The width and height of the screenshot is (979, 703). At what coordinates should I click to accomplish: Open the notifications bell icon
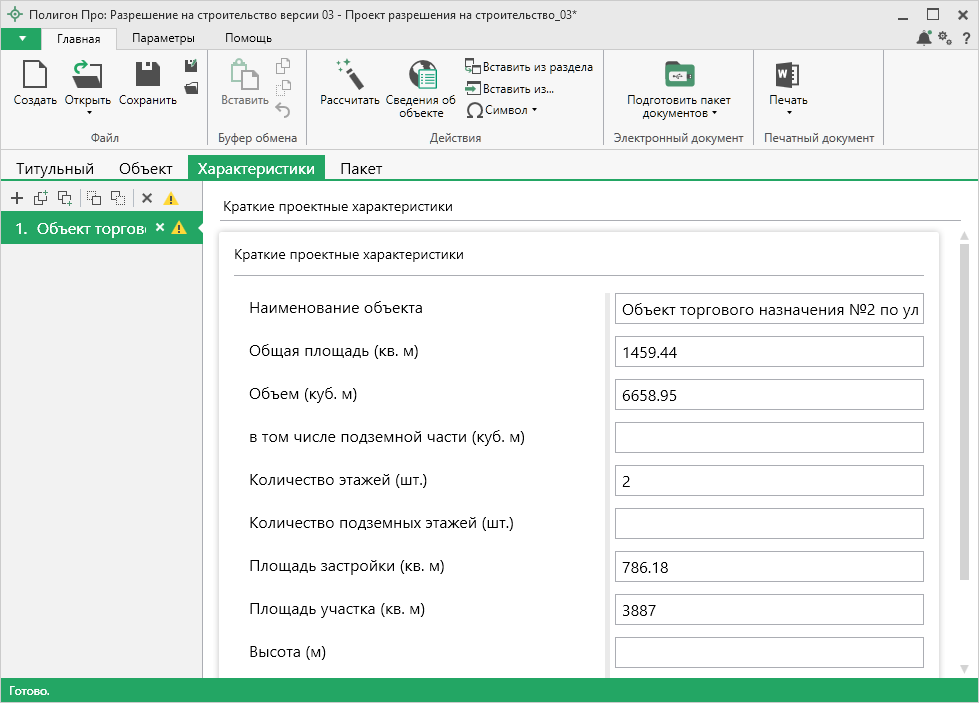[923, 38]
